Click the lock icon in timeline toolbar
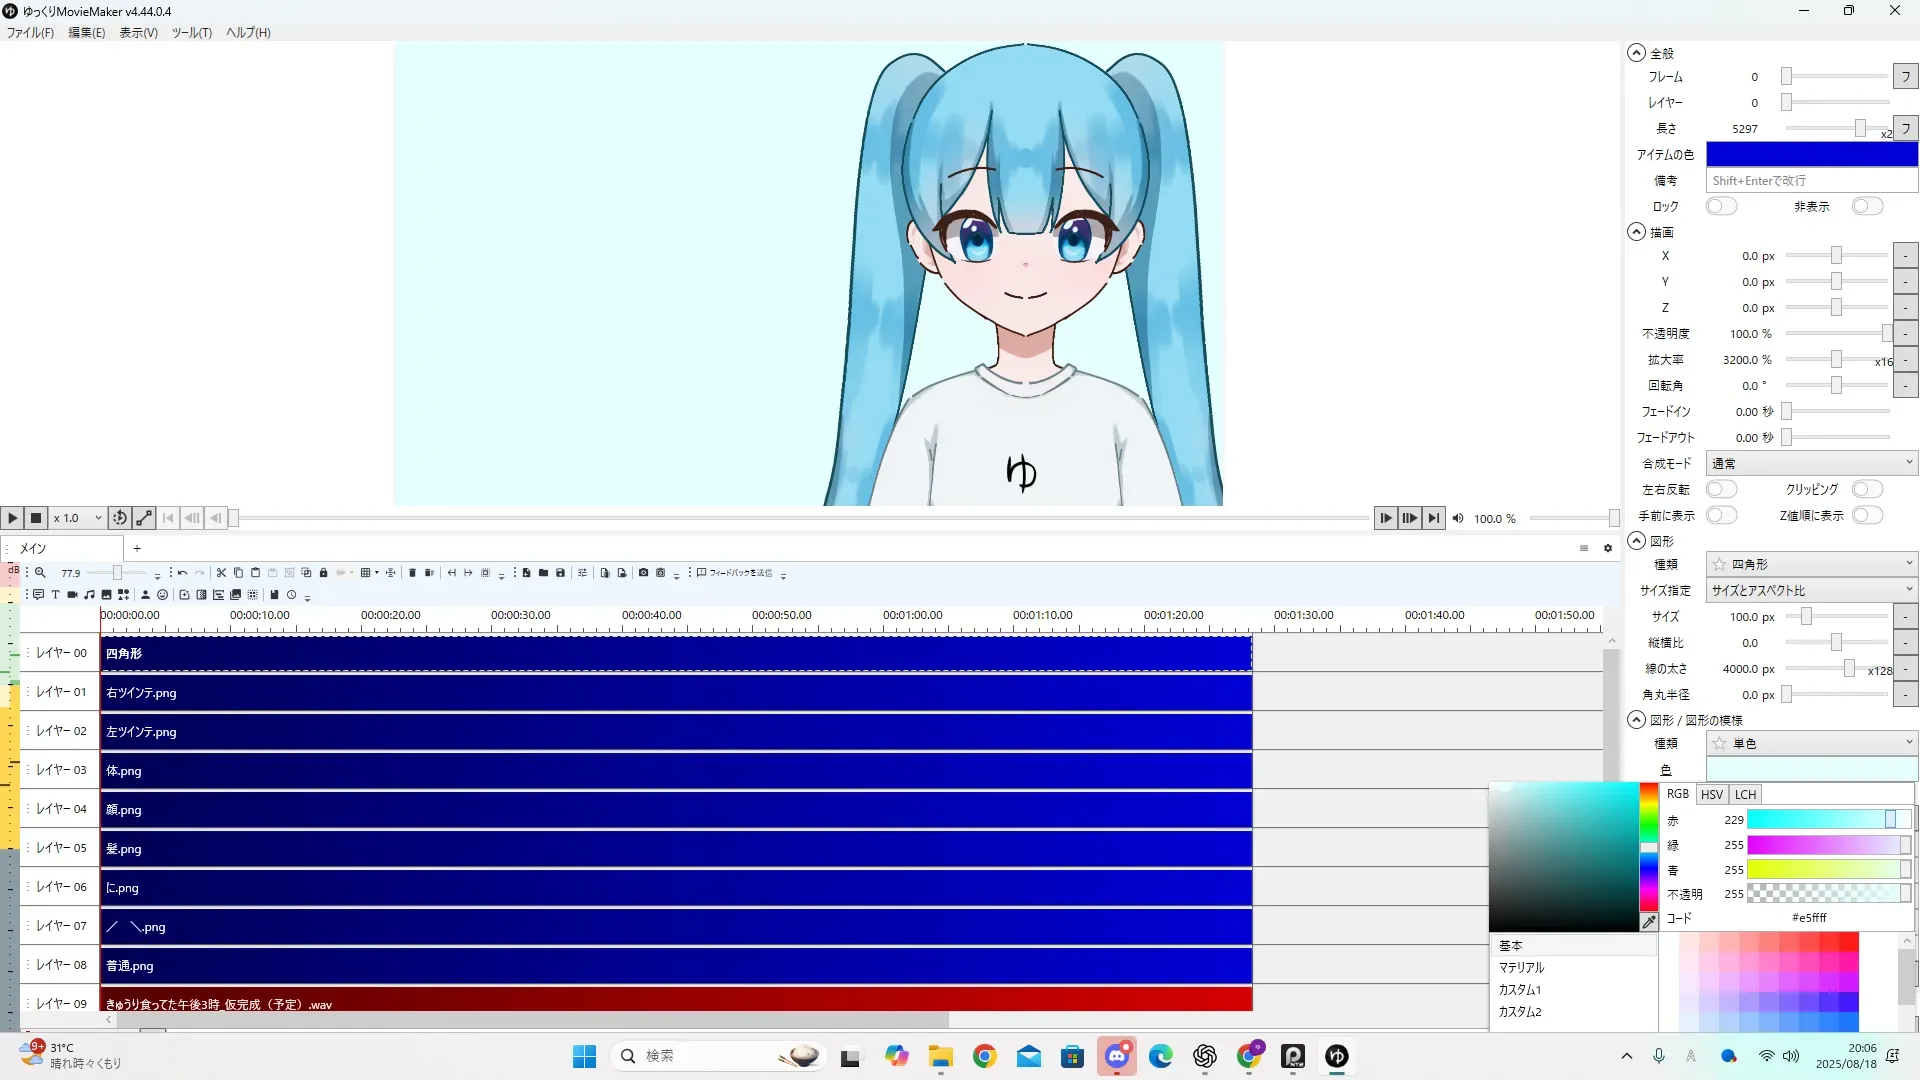 323,573
